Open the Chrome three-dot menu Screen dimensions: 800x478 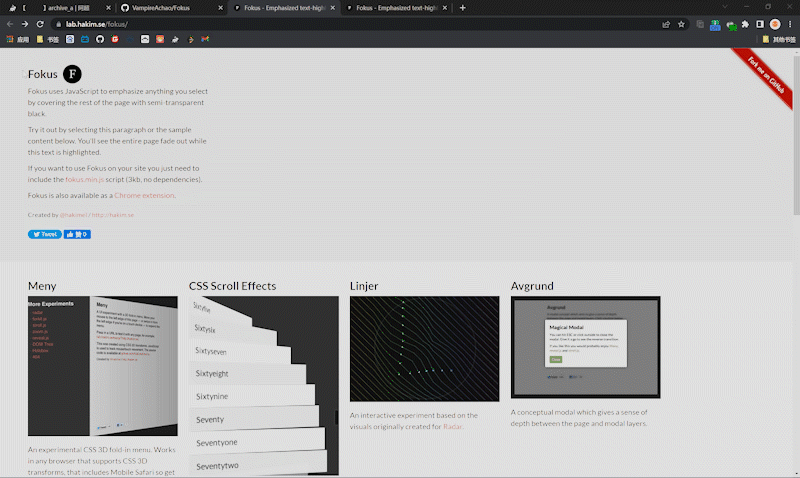790,23
